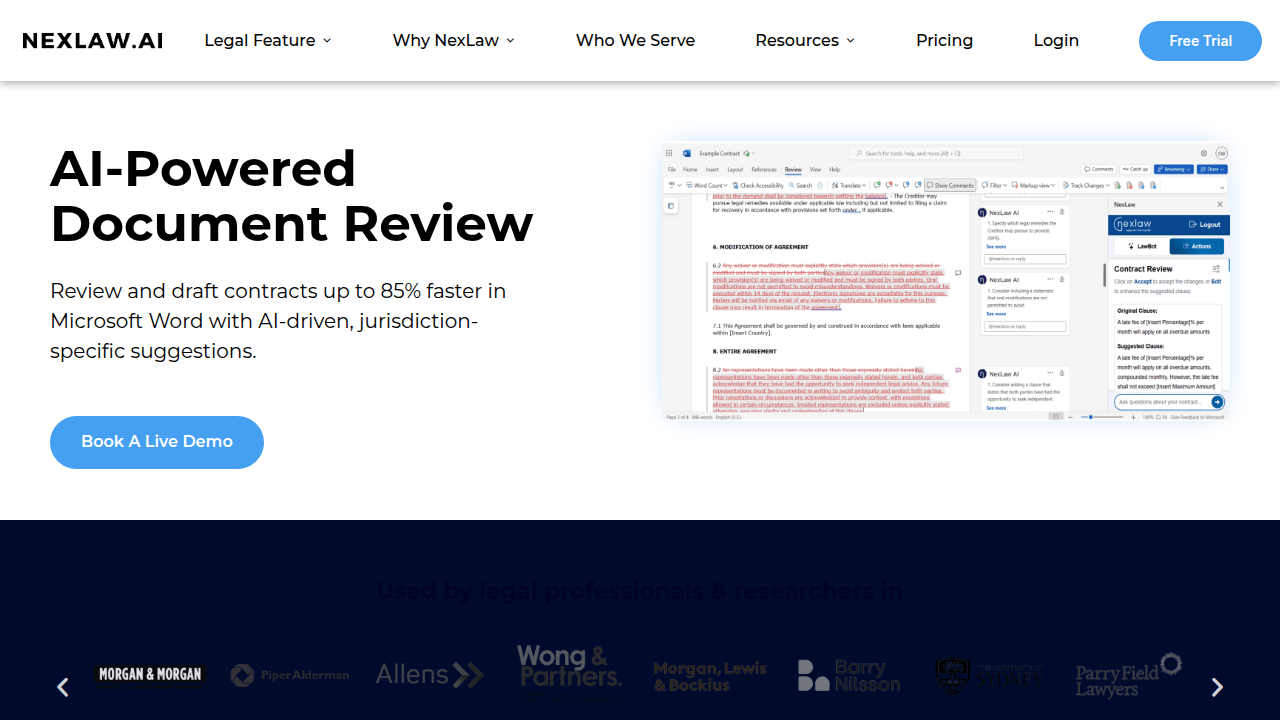
Task: Click the Morgan & Morgan logo
Action: [x=150, y=675]
